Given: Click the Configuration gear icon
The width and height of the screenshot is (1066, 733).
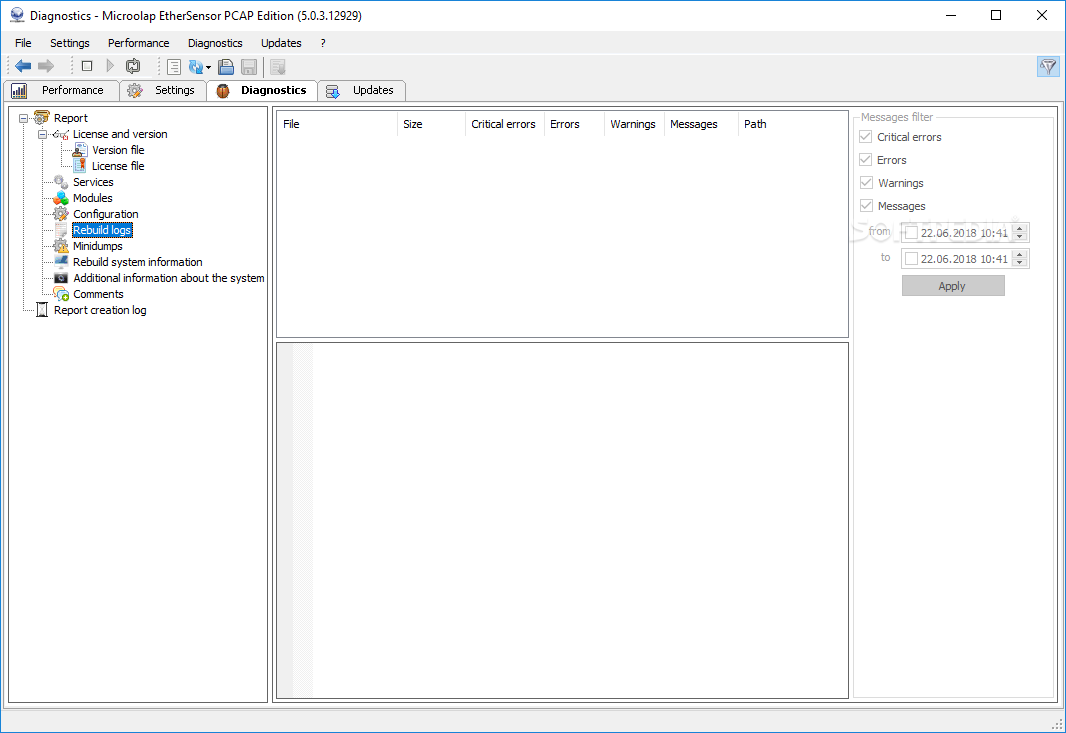Looking at the screenshot, I should [61, 214].
